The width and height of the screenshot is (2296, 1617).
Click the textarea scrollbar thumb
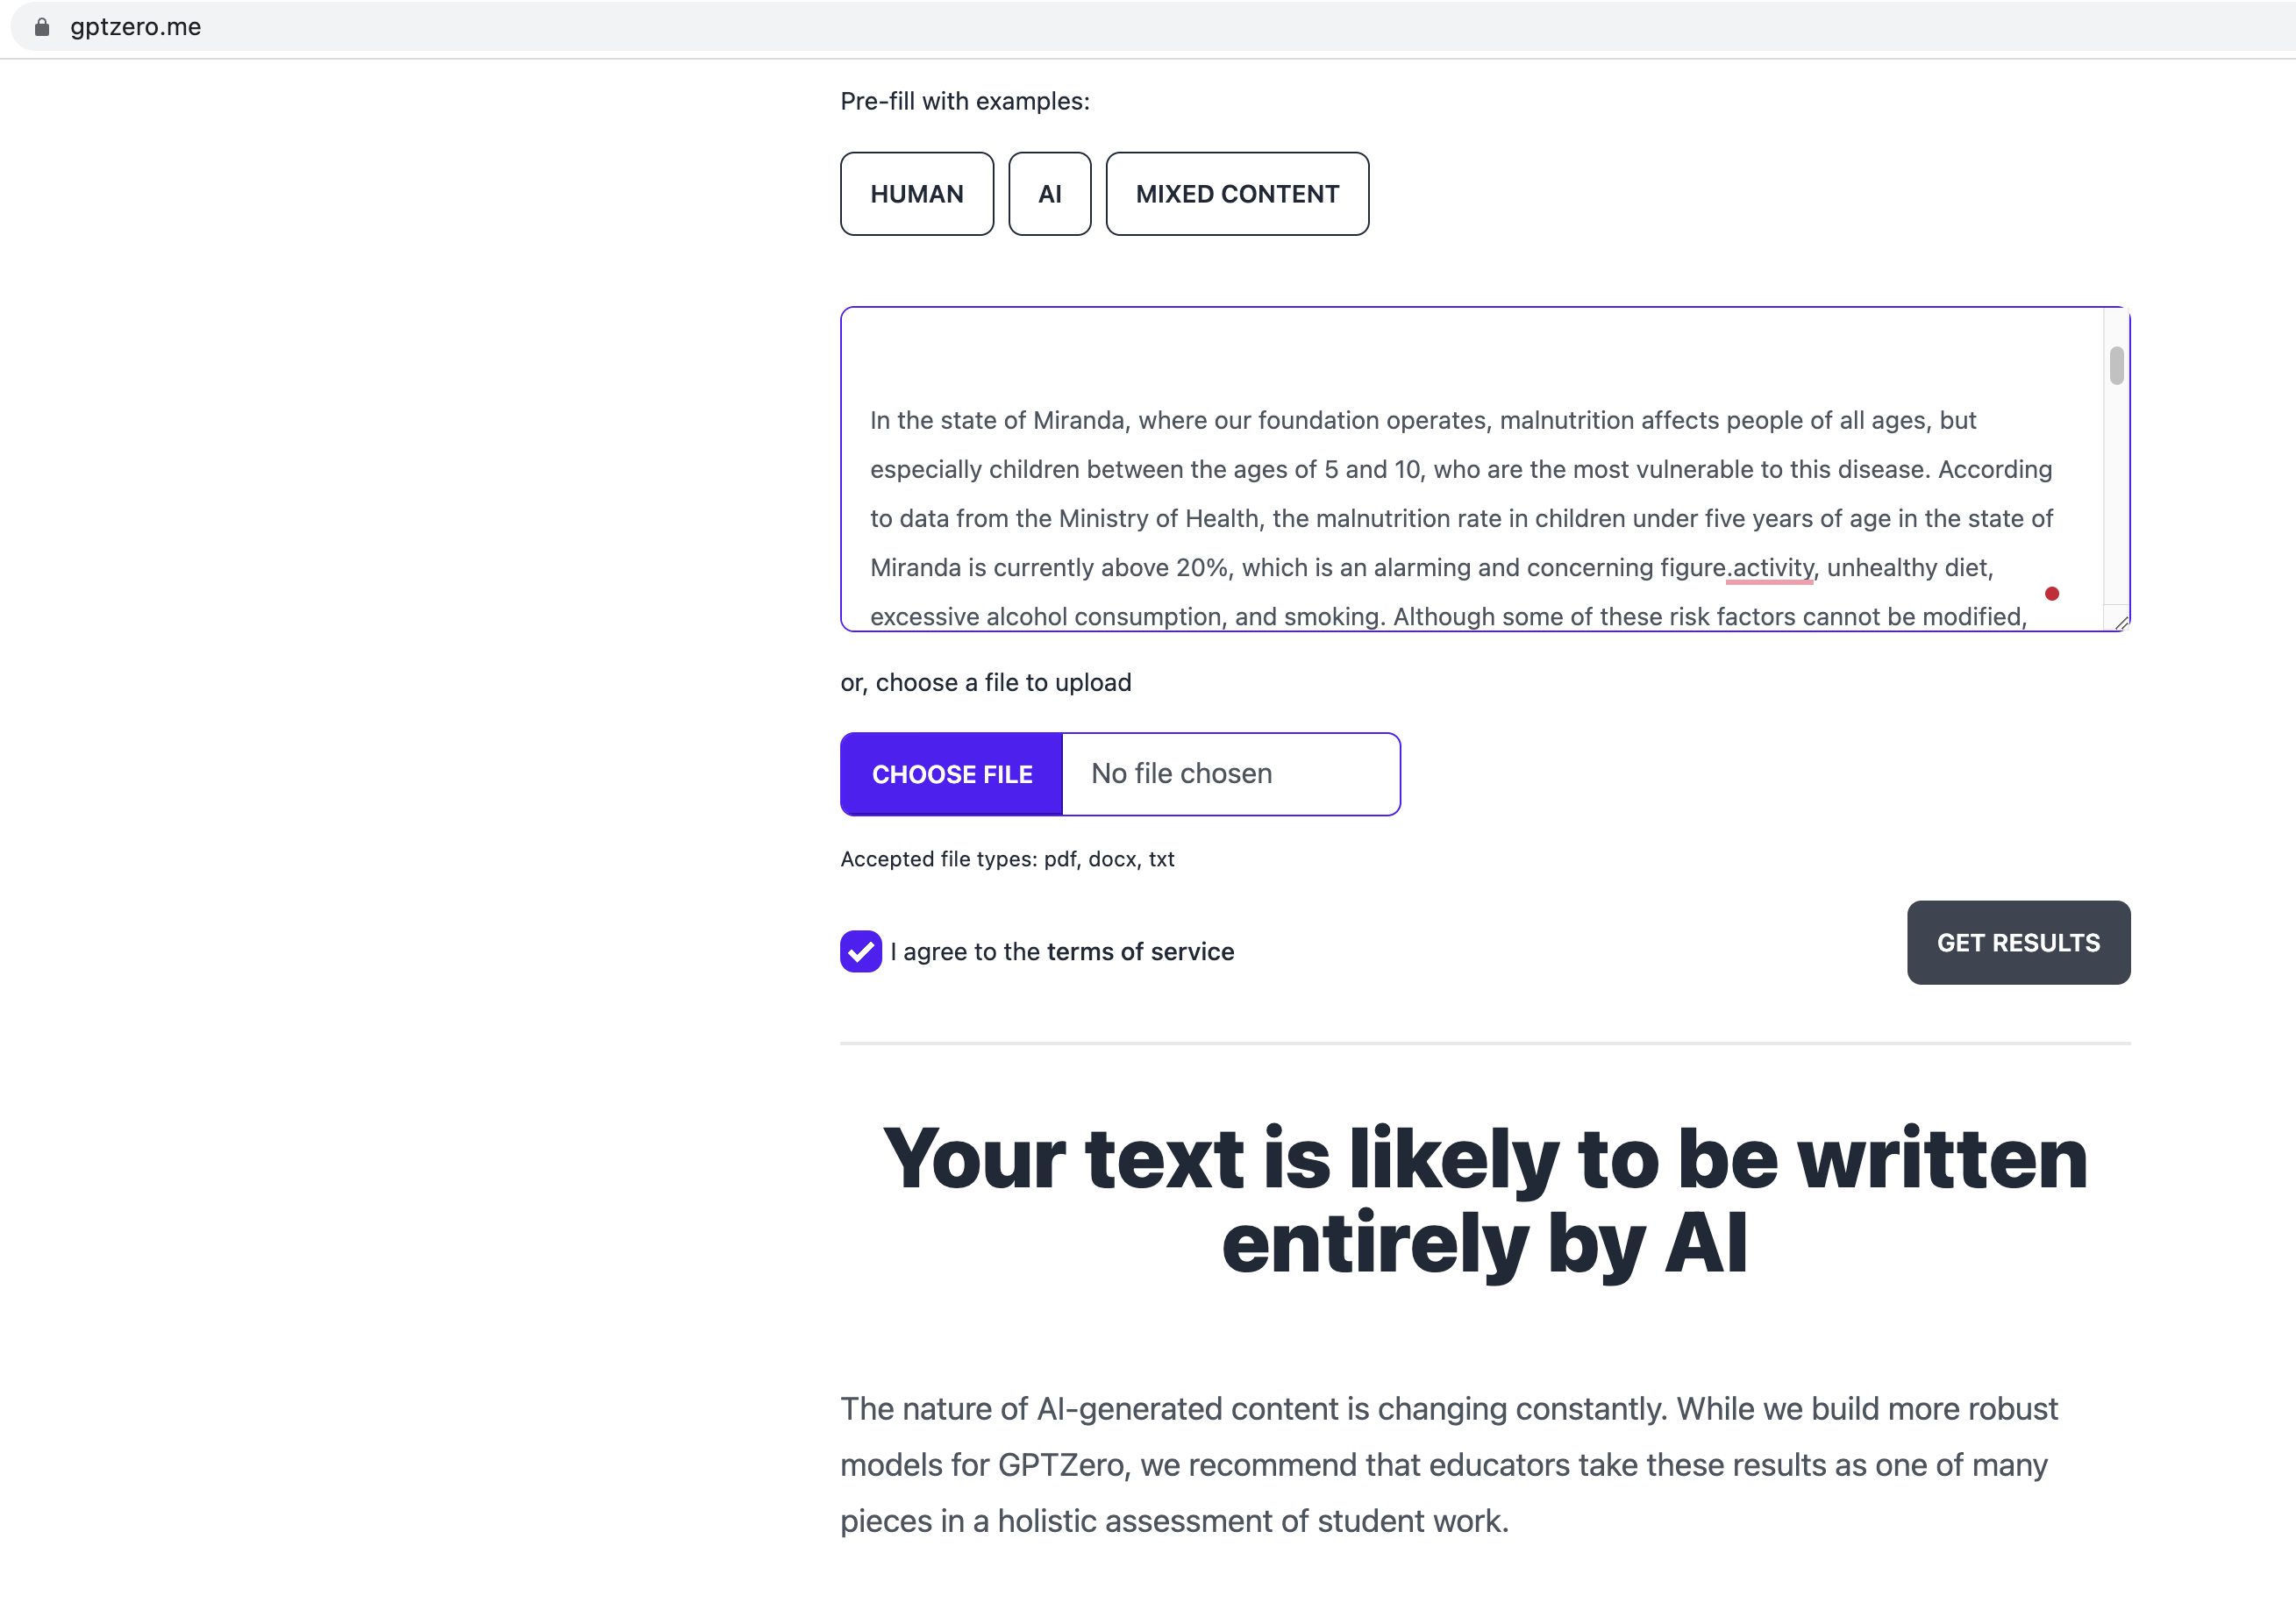pos(2116,366)
